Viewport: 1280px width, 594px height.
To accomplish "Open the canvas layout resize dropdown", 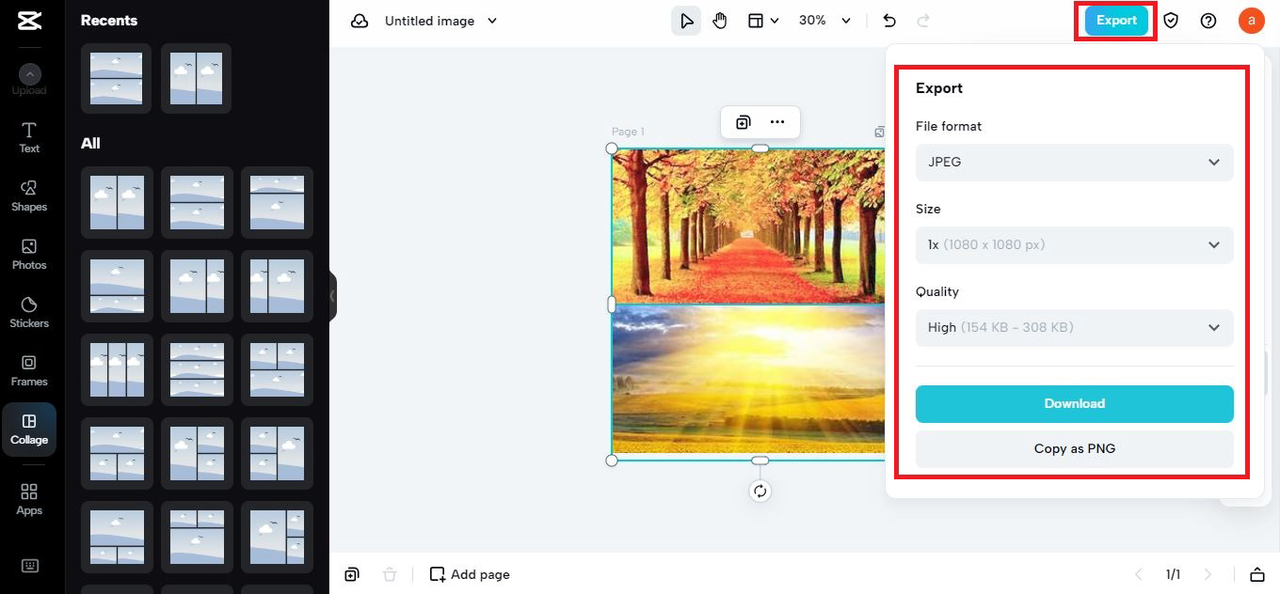I will click(x=763, y=21).
